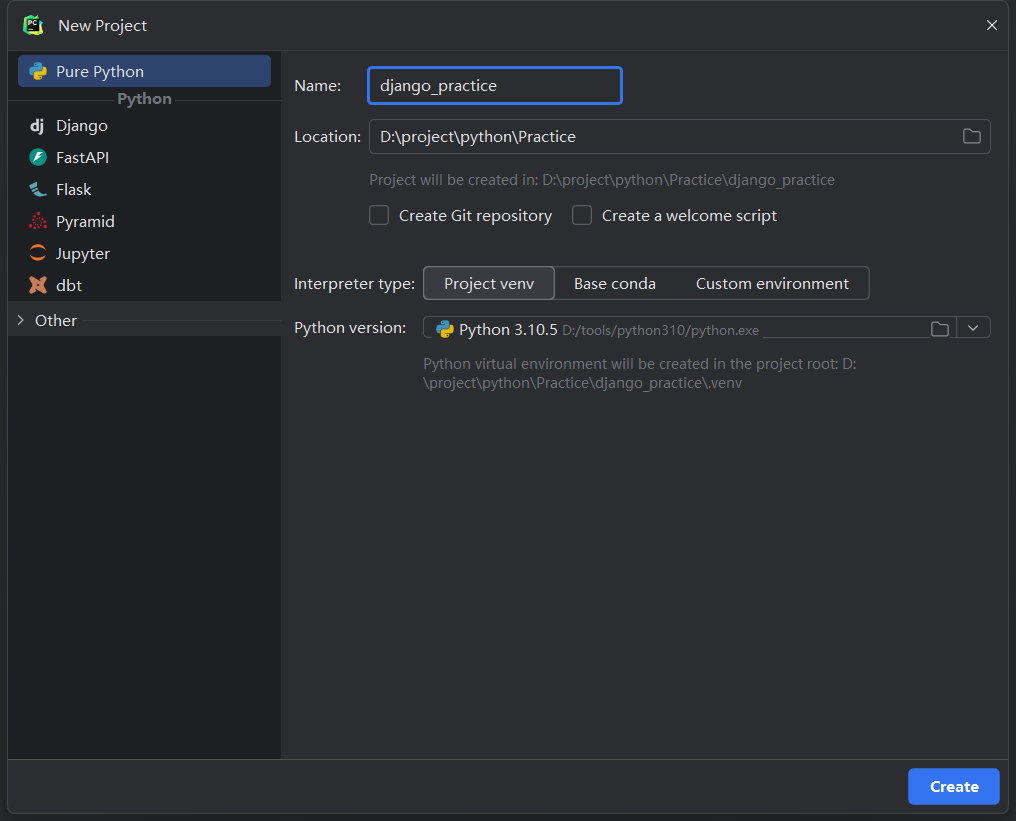Click the PyCharm logo in title bar
This screenshot has width=1016, height=821.
point(33,25)
